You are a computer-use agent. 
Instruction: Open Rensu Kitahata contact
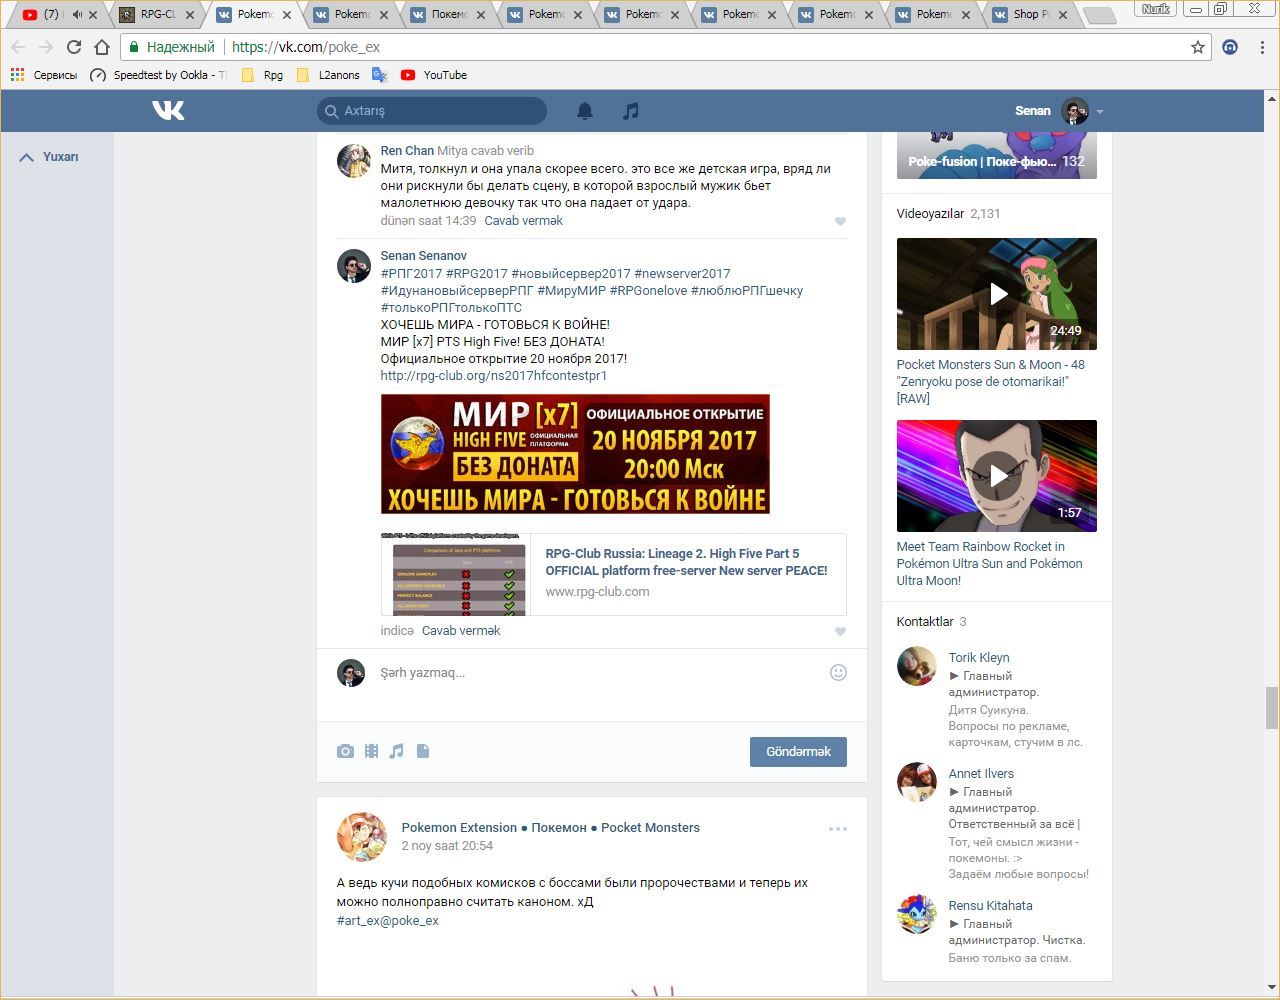point(990,906)
